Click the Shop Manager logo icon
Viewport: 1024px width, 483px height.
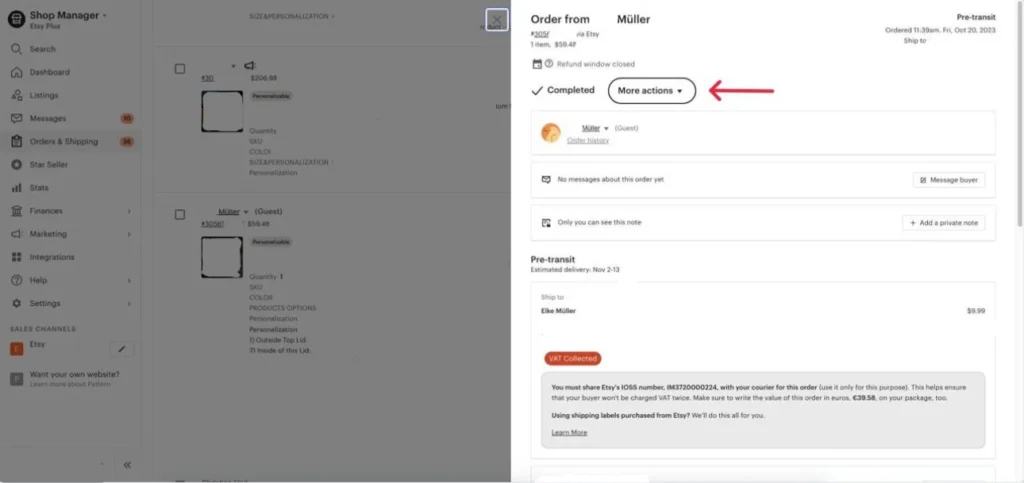click(16, 19)
